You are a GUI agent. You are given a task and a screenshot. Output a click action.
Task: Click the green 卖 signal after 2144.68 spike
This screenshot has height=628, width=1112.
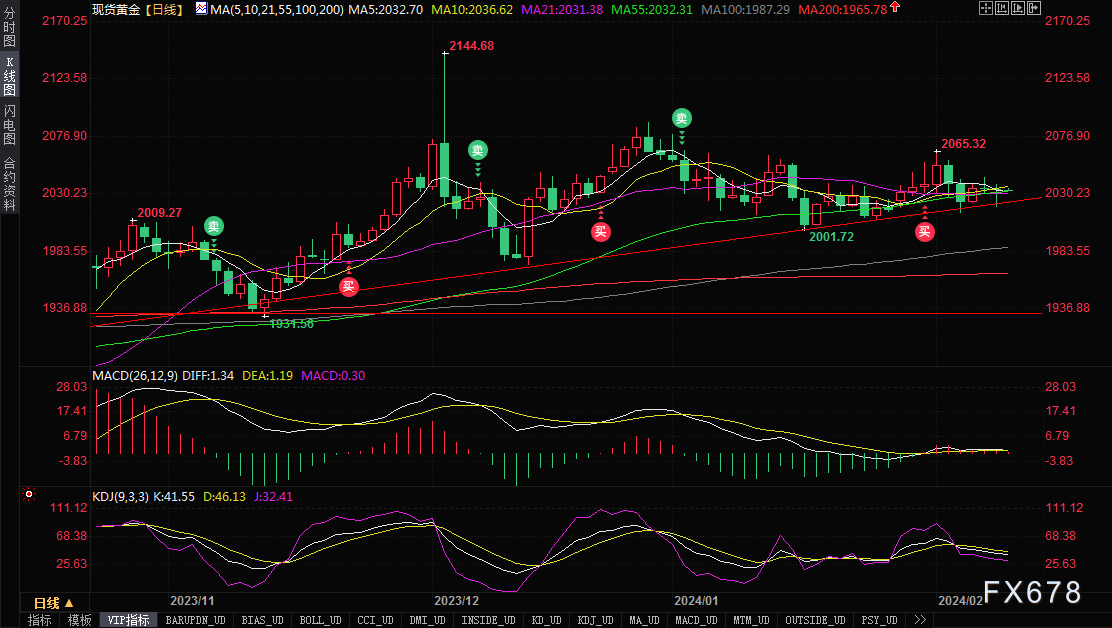(x=478, y=151)
